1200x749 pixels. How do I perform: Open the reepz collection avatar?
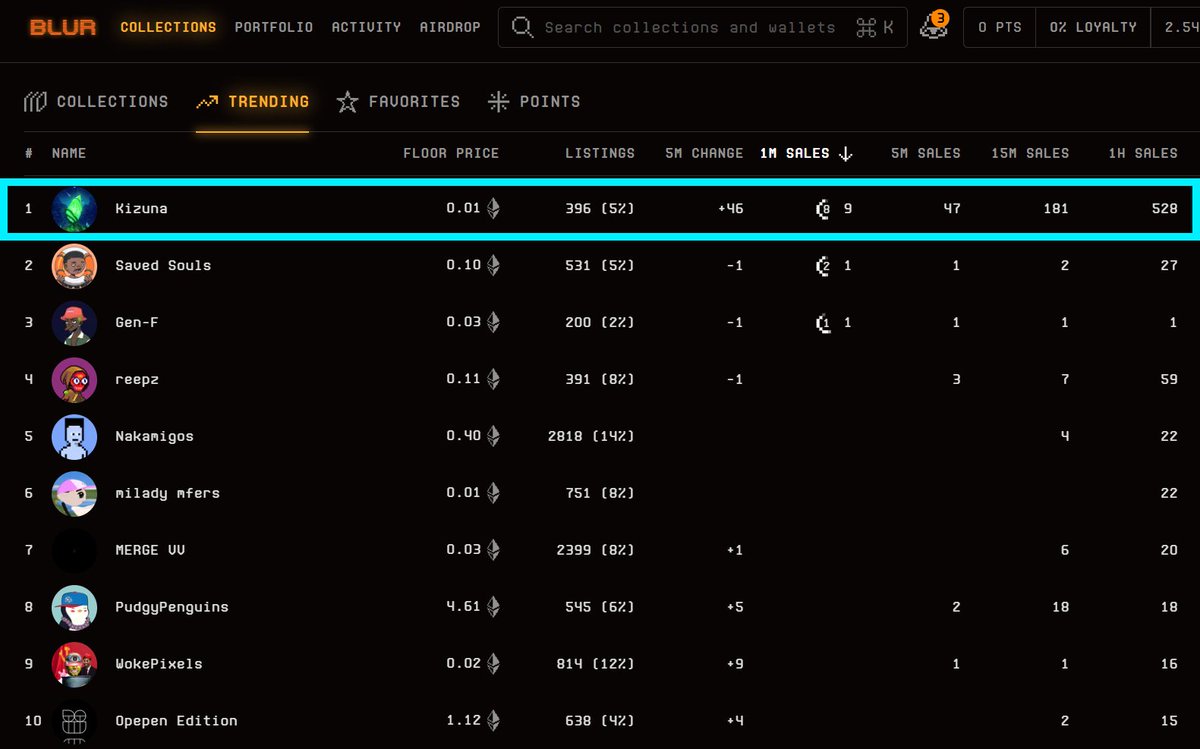[74, 380]
